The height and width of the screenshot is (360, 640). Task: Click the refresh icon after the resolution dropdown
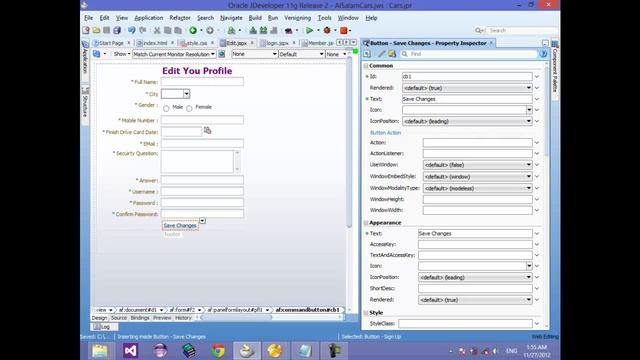point(222,54)
